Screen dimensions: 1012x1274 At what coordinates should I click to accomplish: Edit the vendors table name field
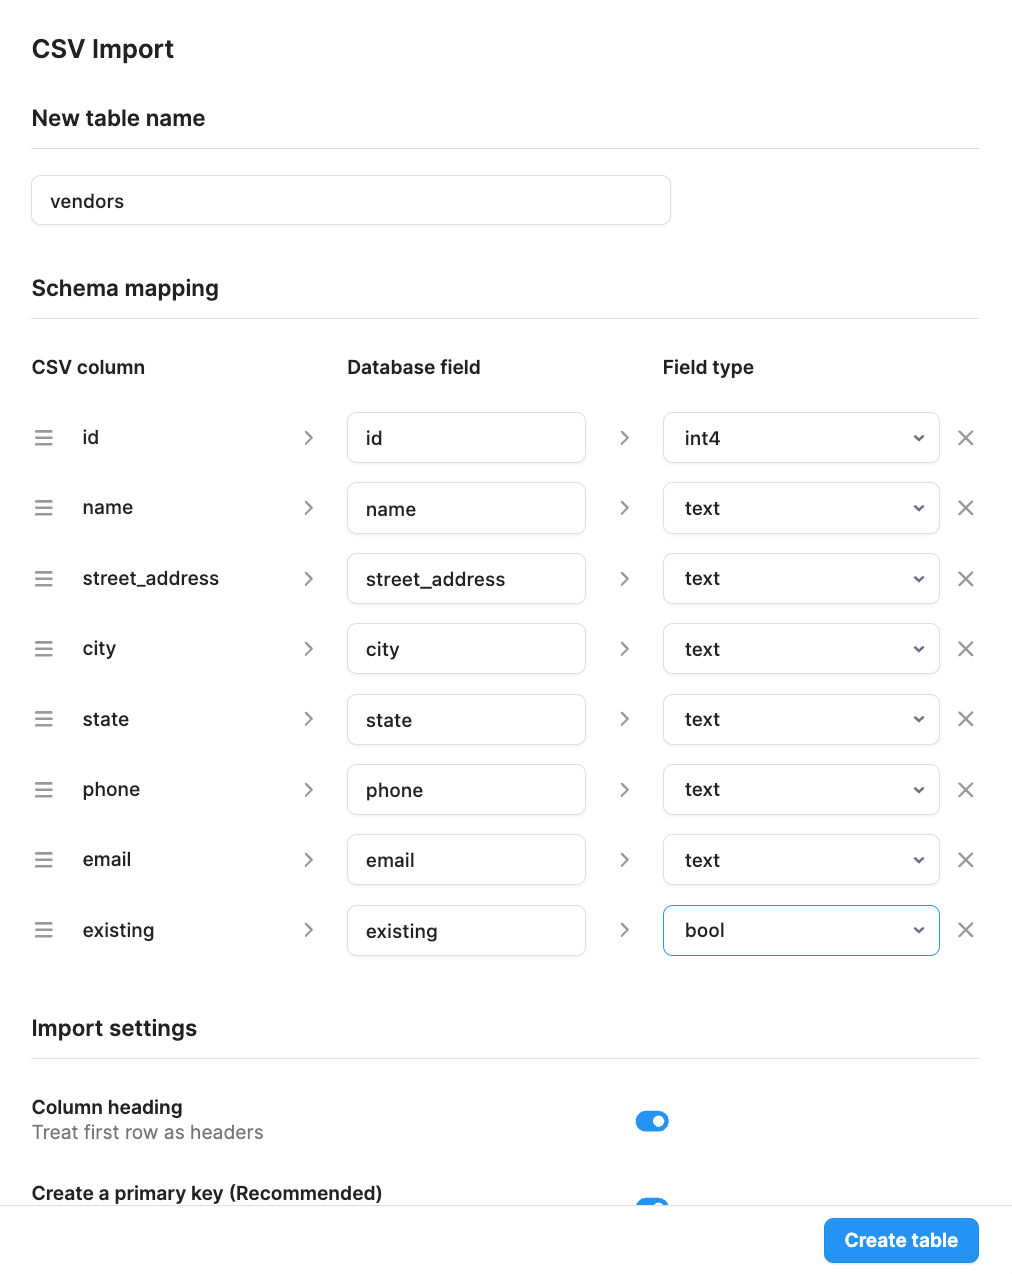pyautogui.click(x=351, y=200)
